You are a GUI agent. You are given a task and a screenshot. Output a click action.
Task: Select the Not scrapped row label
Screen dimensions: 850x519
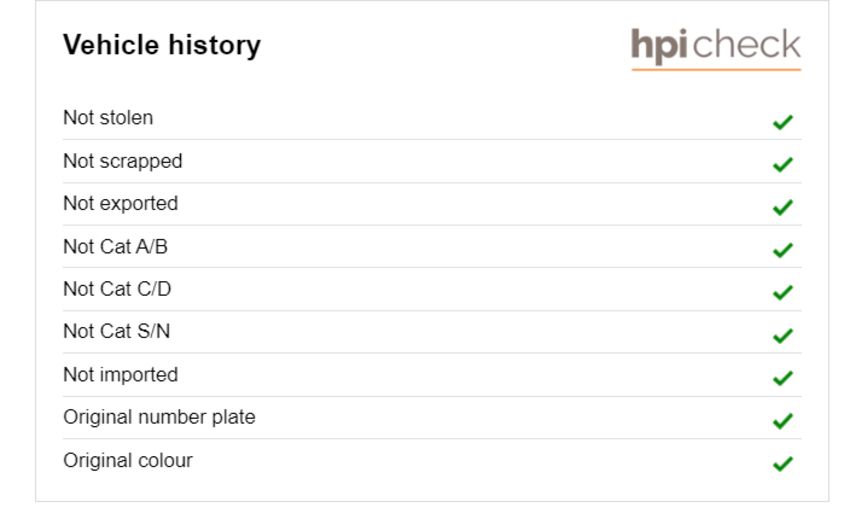[x=123, y=161]
